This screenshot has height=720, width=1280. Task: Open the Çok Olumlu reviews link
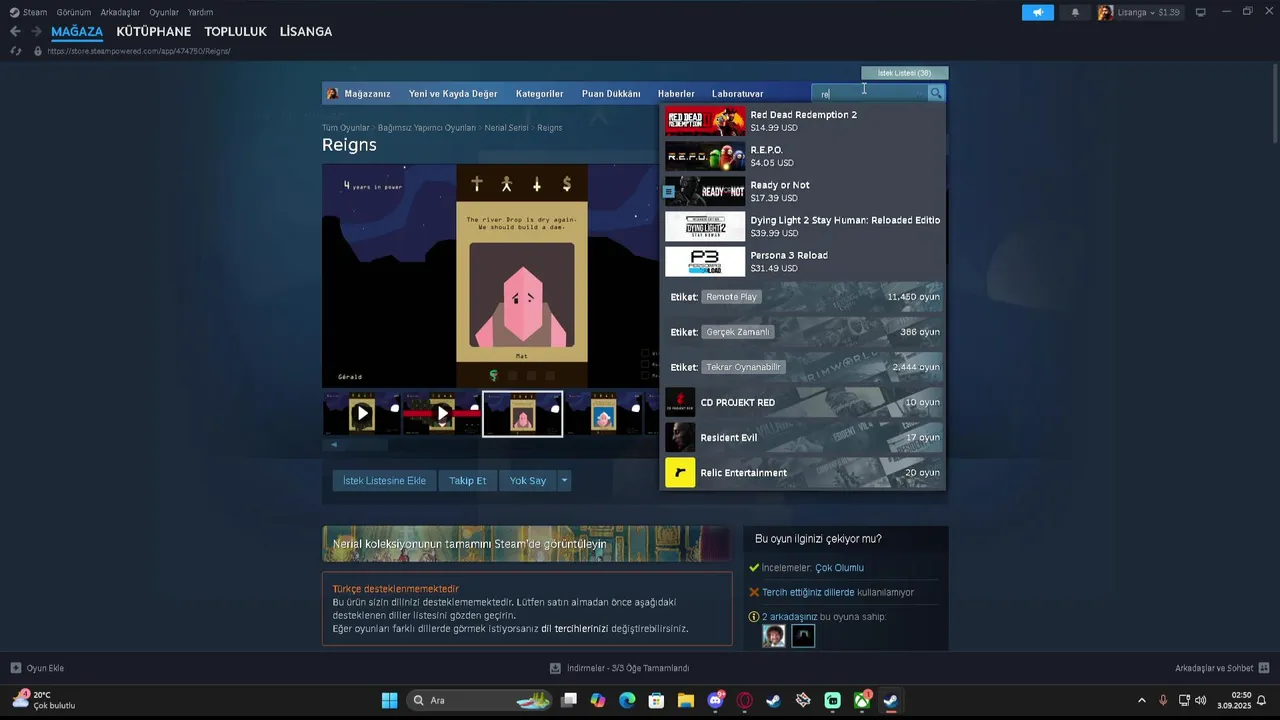pyautogui.click(x=839, y=568)
